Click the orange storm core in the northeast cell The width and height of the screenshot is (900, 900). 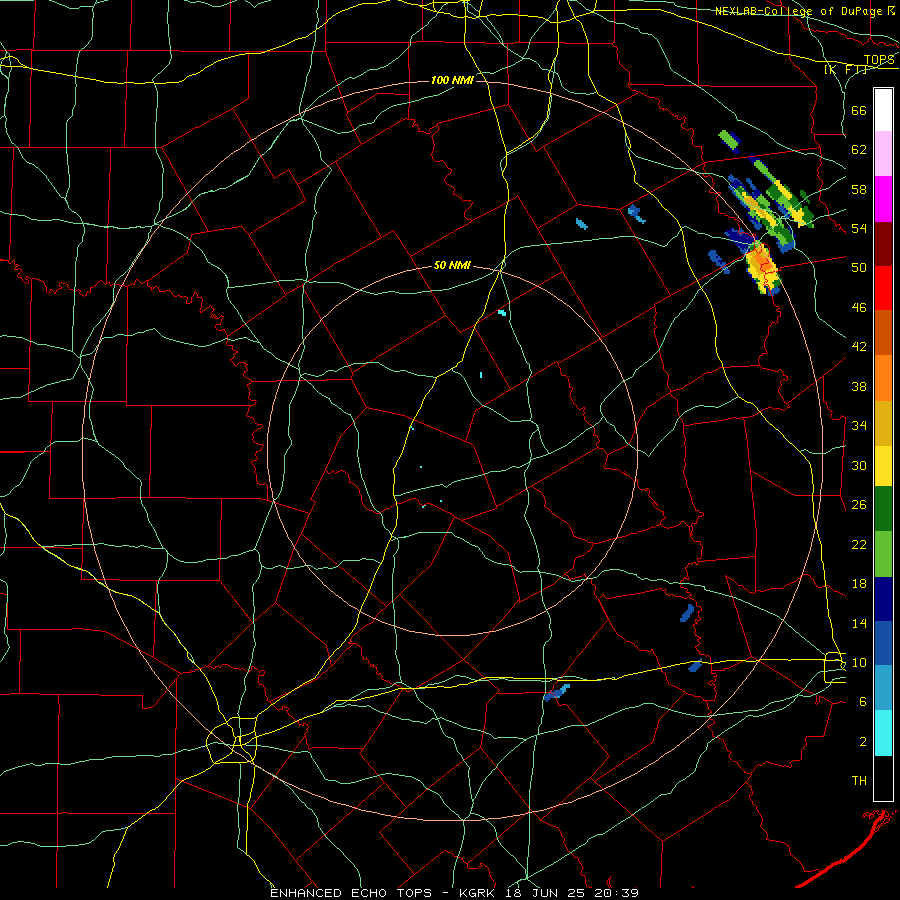pyautogui.click(x=762, y=261)
